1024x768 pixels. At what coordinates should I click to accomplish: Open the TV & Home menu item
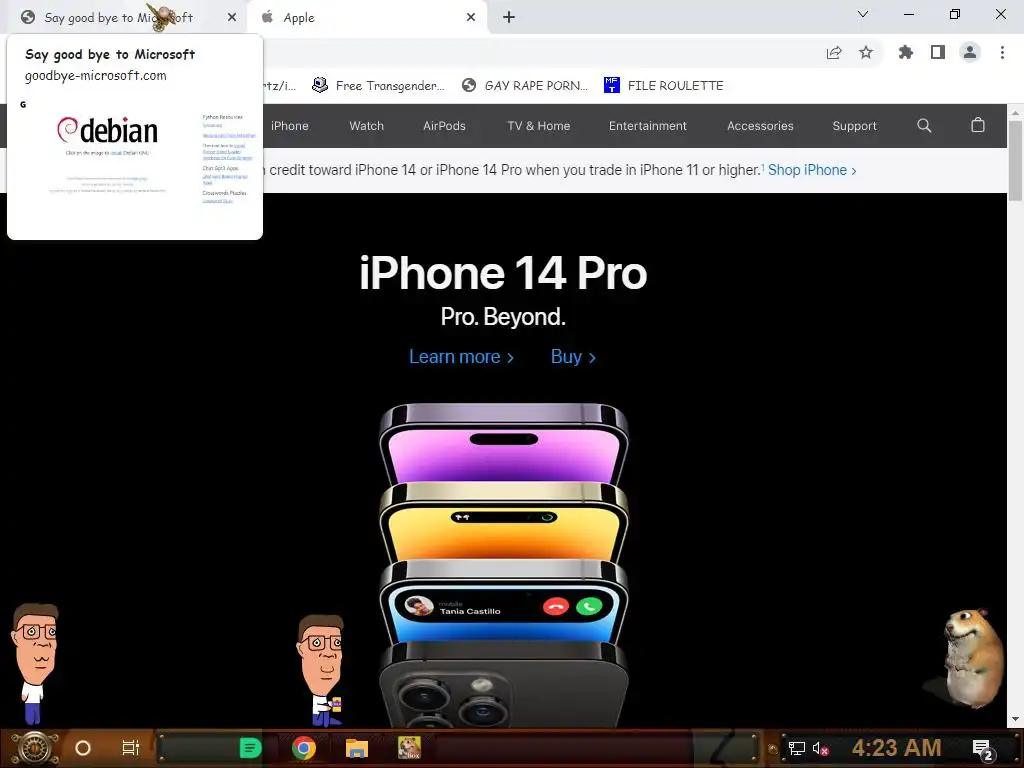tap(539, 126)
